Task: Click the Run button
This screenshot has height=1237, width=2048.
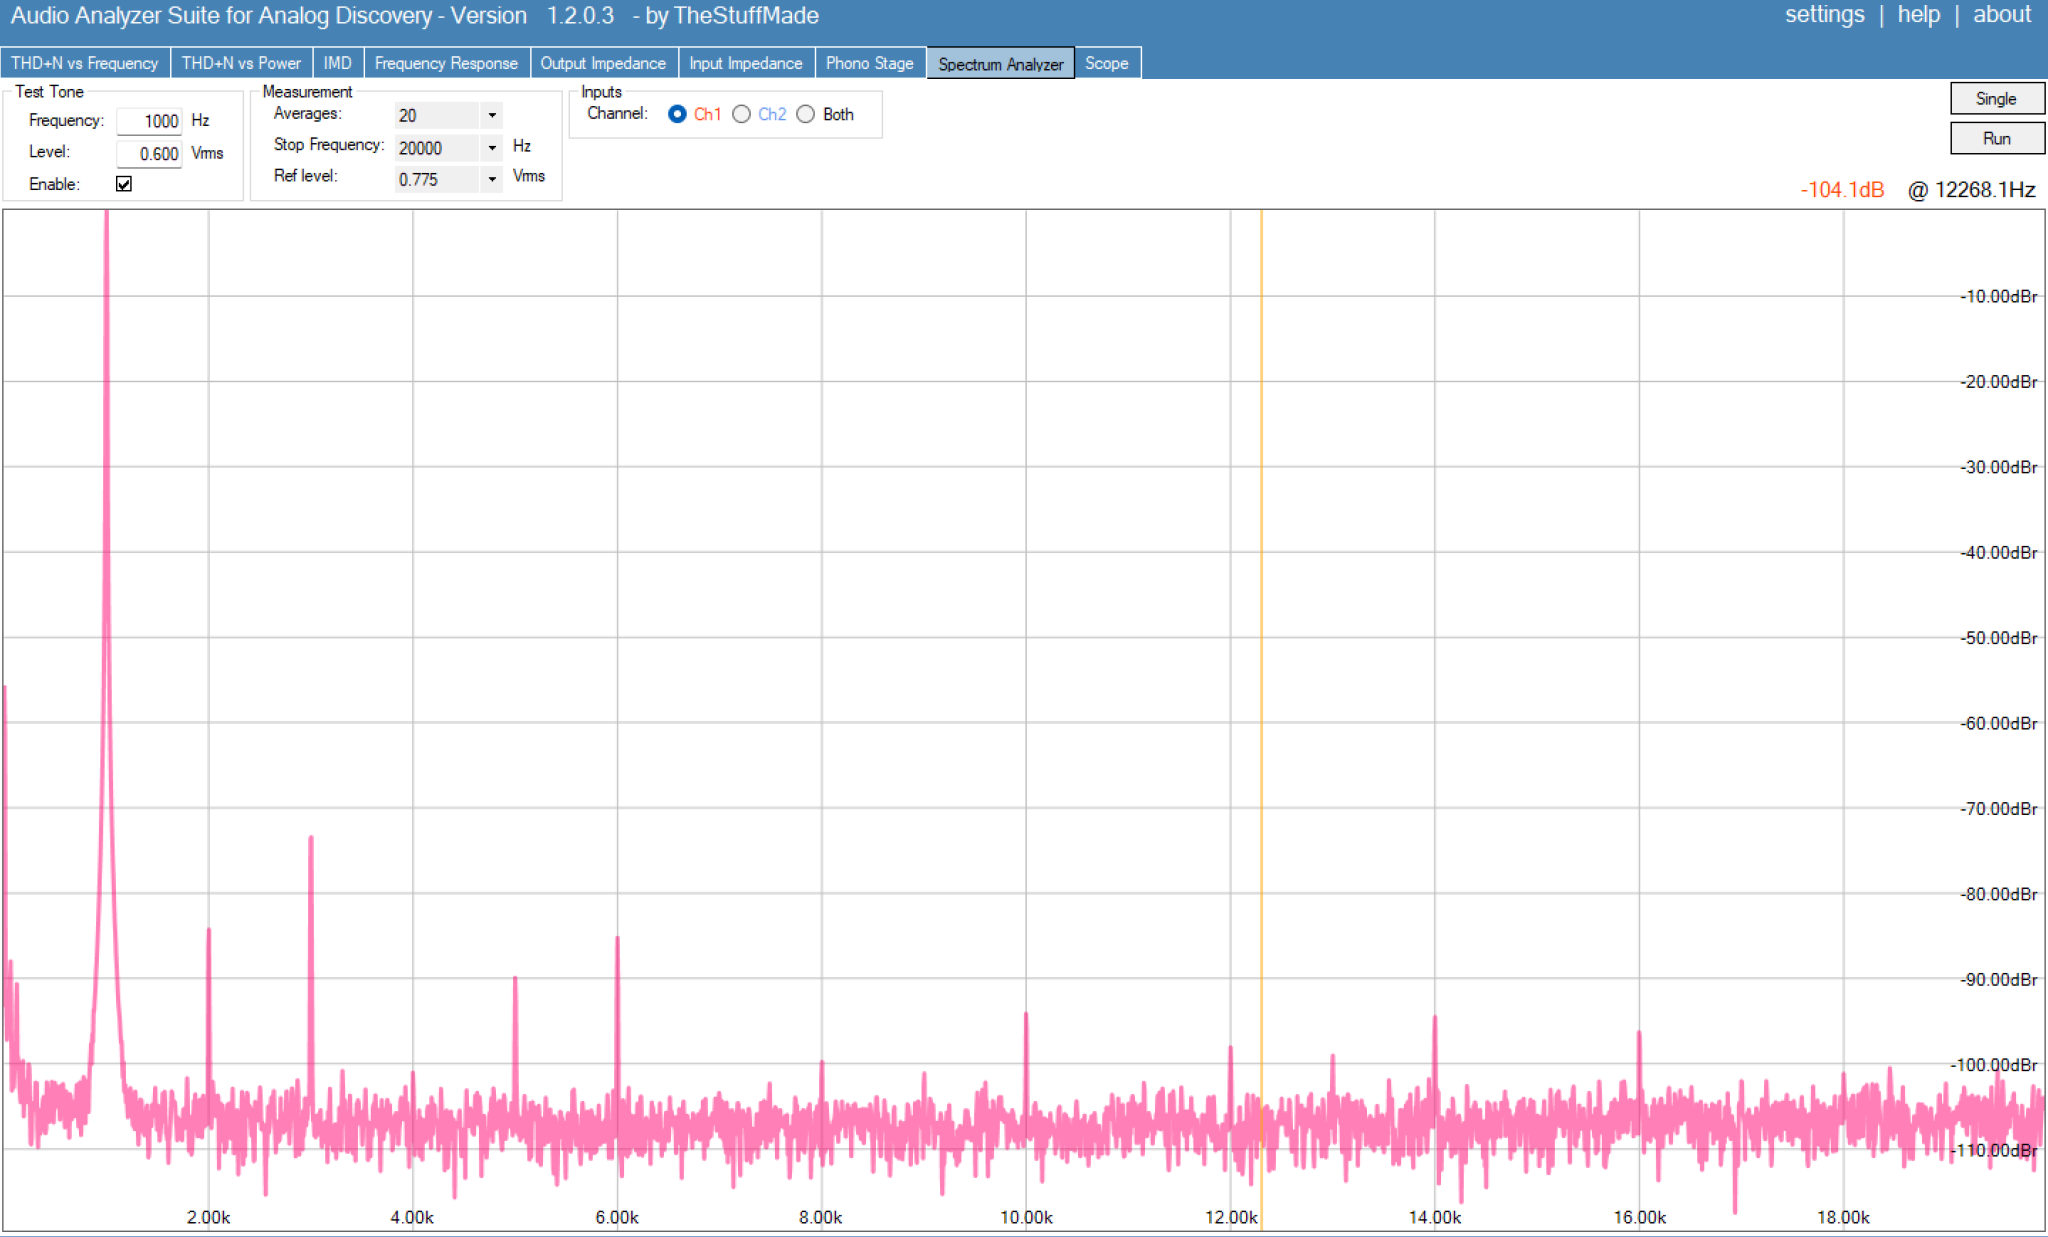Action: point(1997,138)
